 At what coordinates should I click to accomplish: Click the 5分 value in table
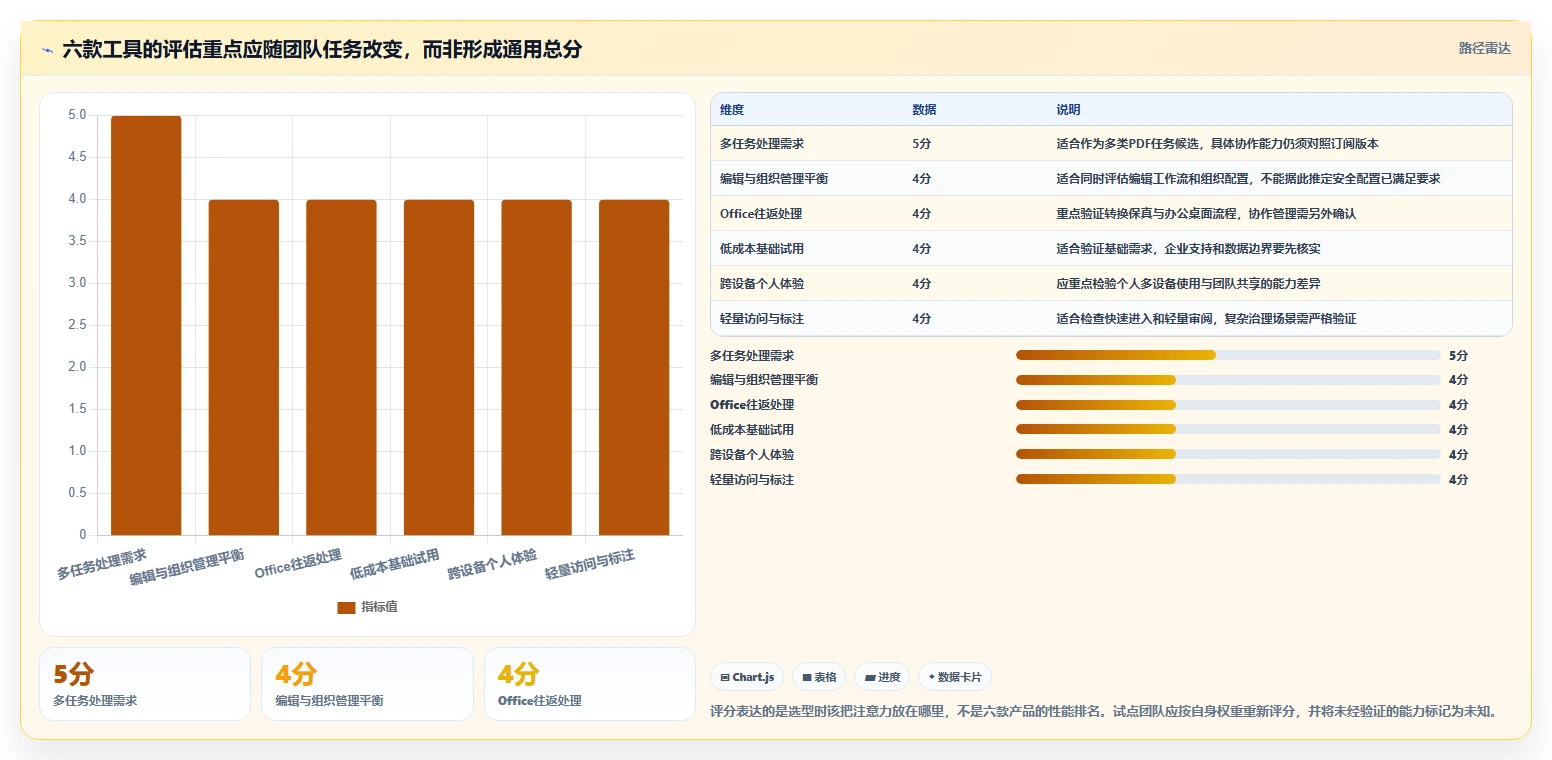(x=921, y=144)
